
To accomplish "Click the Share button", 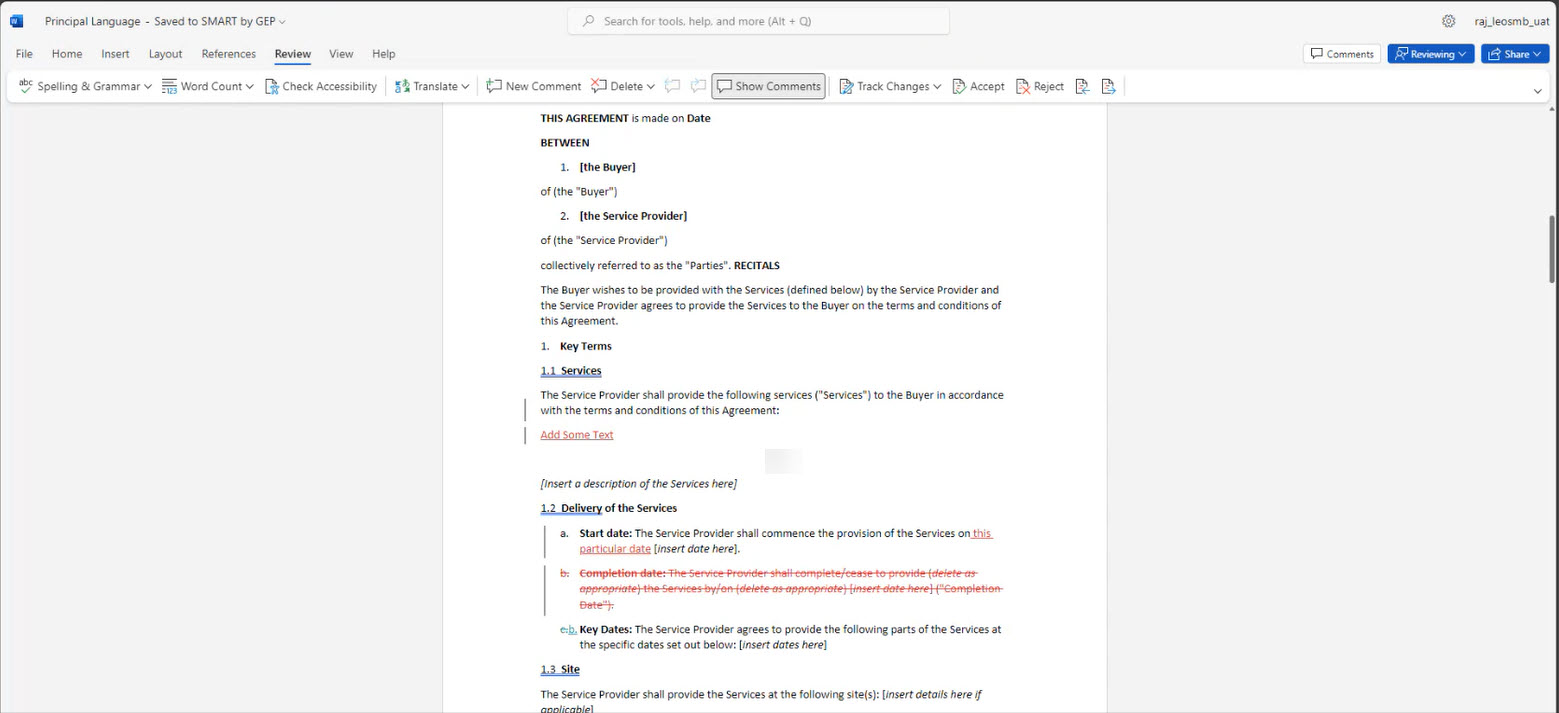I will coord(1514,54).
